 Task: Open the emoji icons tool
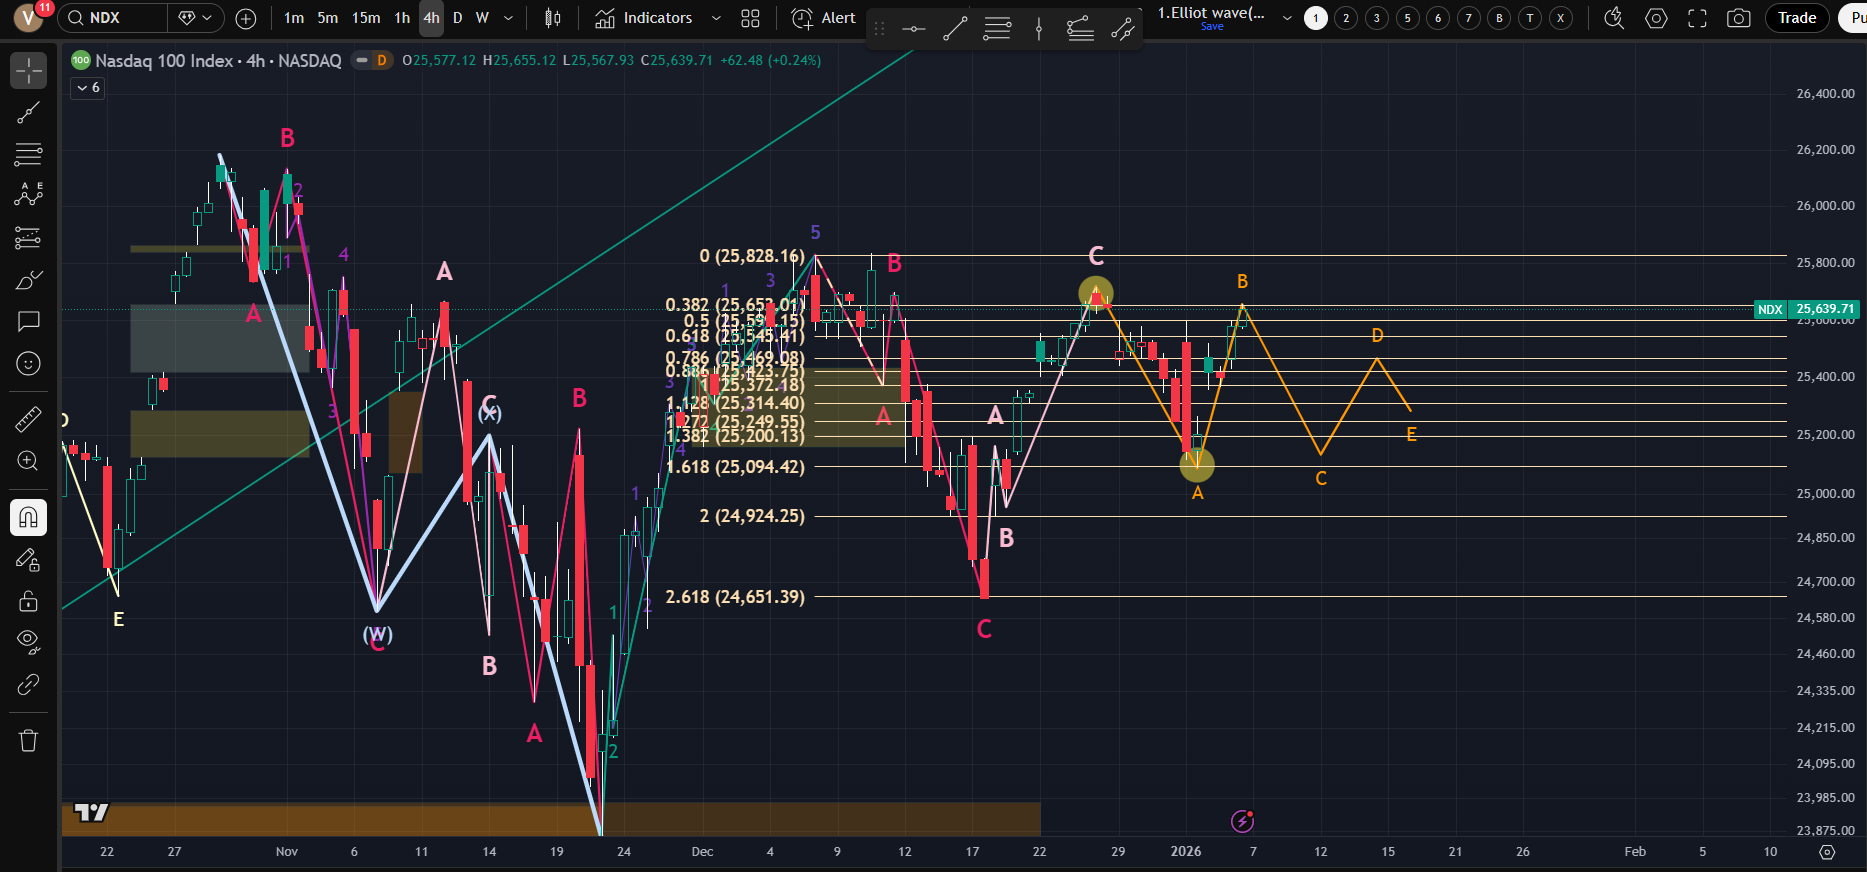pos(28,363)
